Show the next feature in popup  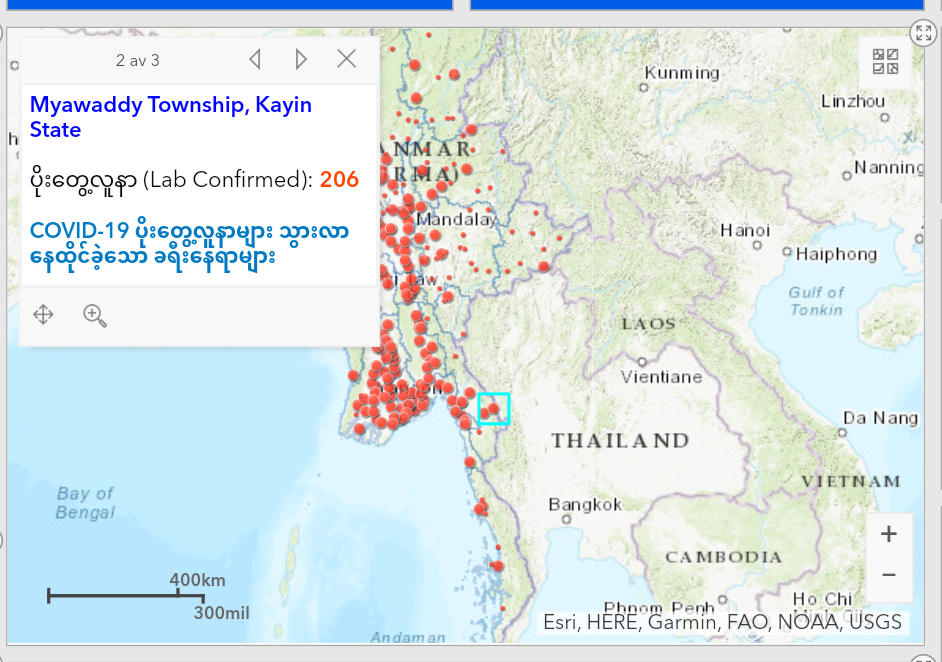pyautogui.click(x=301, y=60)
